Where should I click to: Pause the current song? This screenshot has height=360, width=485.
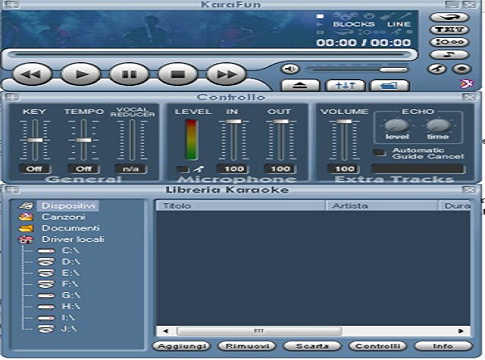click(129, 74)
